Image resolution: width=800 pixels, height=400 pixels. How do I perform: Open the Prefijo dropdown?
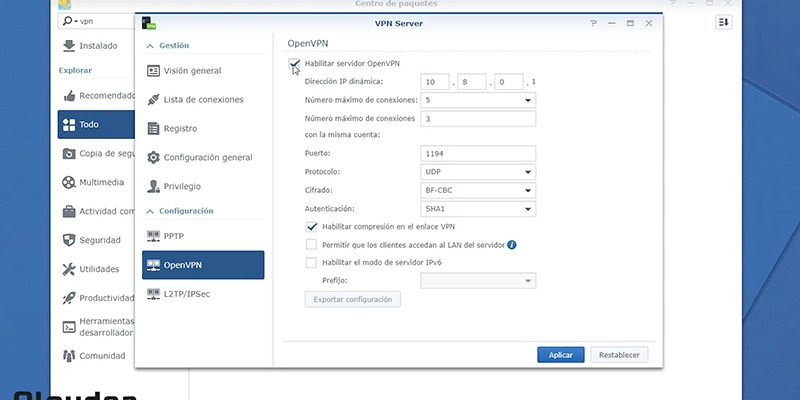pyautogui.click(x=478, y=281)
